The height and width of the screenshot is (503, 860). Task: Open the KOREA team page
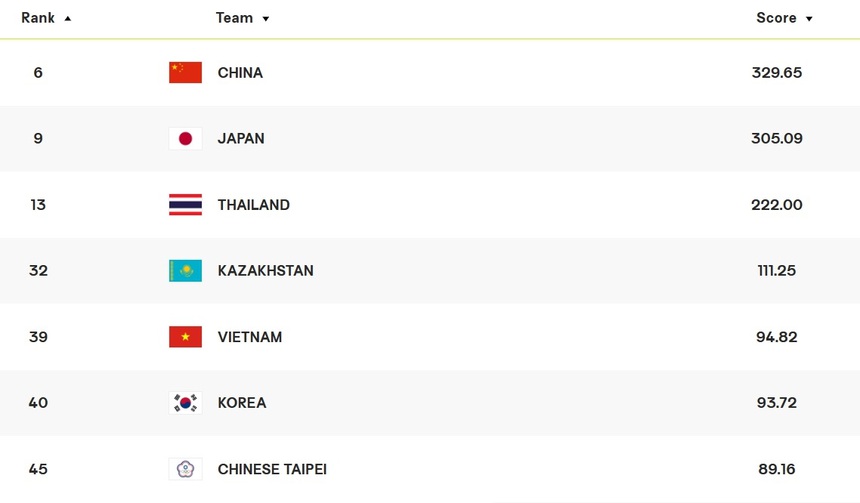click(x=242, y=403)
